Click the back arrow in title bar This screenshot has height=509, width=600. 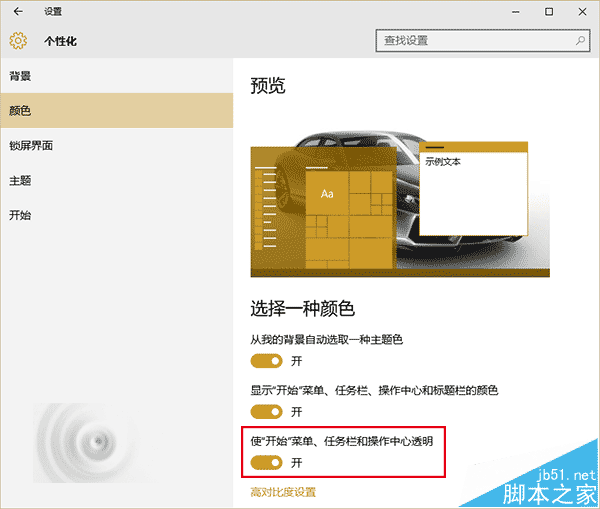[18, 12]
